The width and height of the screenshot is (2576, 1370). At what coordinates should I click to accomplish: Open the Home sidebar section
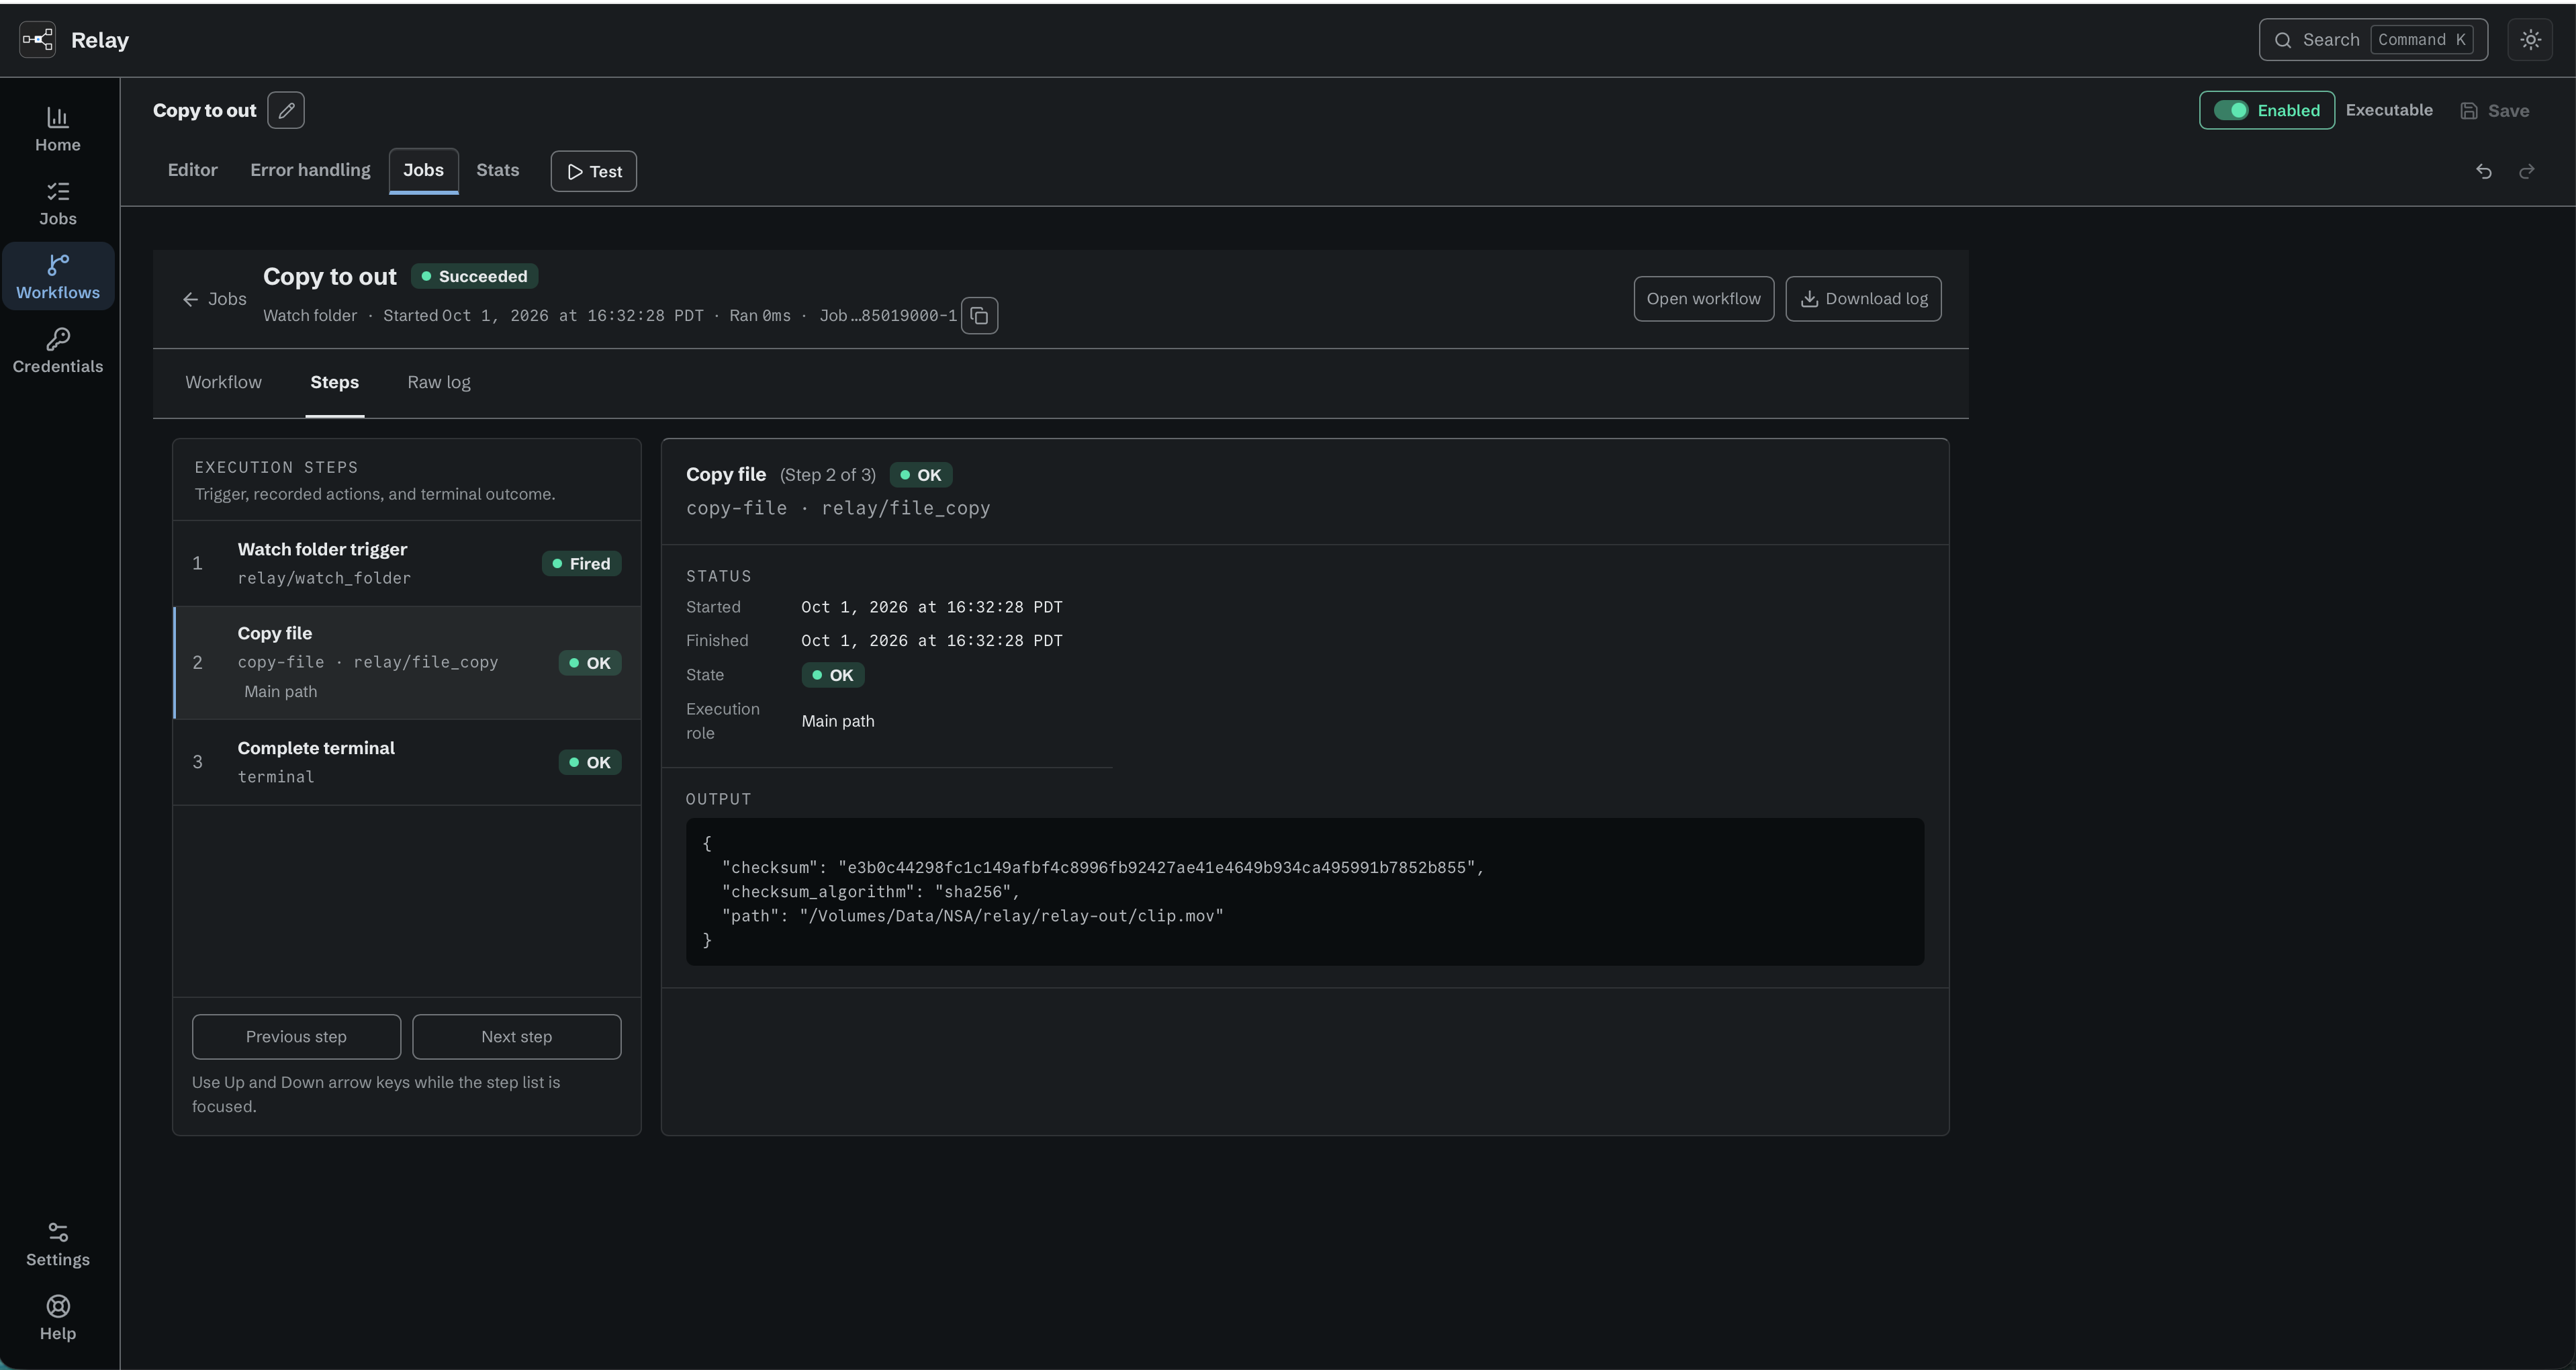point(58,130)
